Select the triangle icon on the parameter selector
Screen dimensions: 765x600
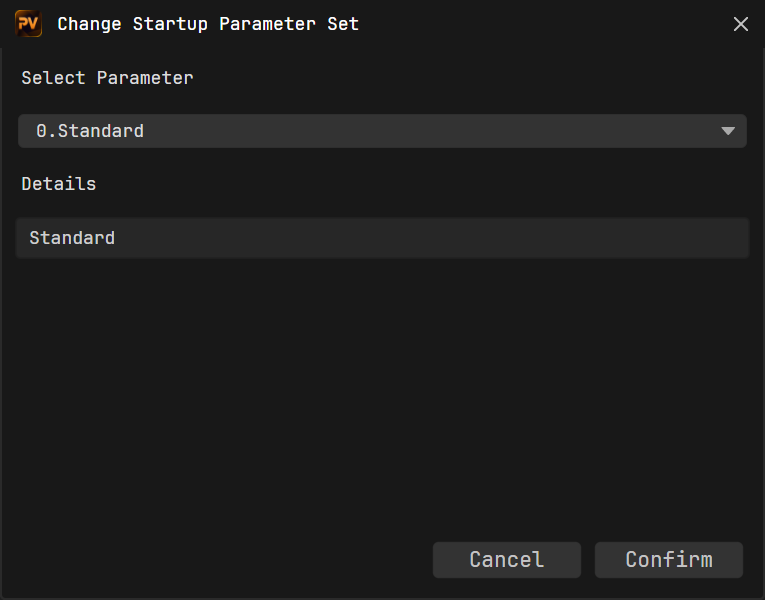point(728,131)
